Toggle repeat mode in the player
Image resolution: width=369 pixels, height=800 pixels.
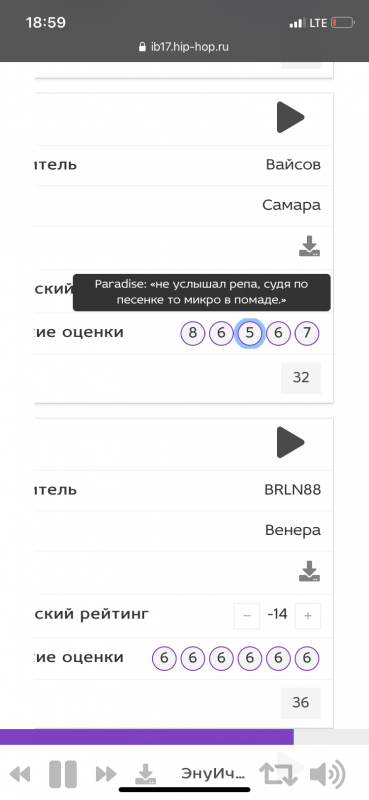pos(278,774)
